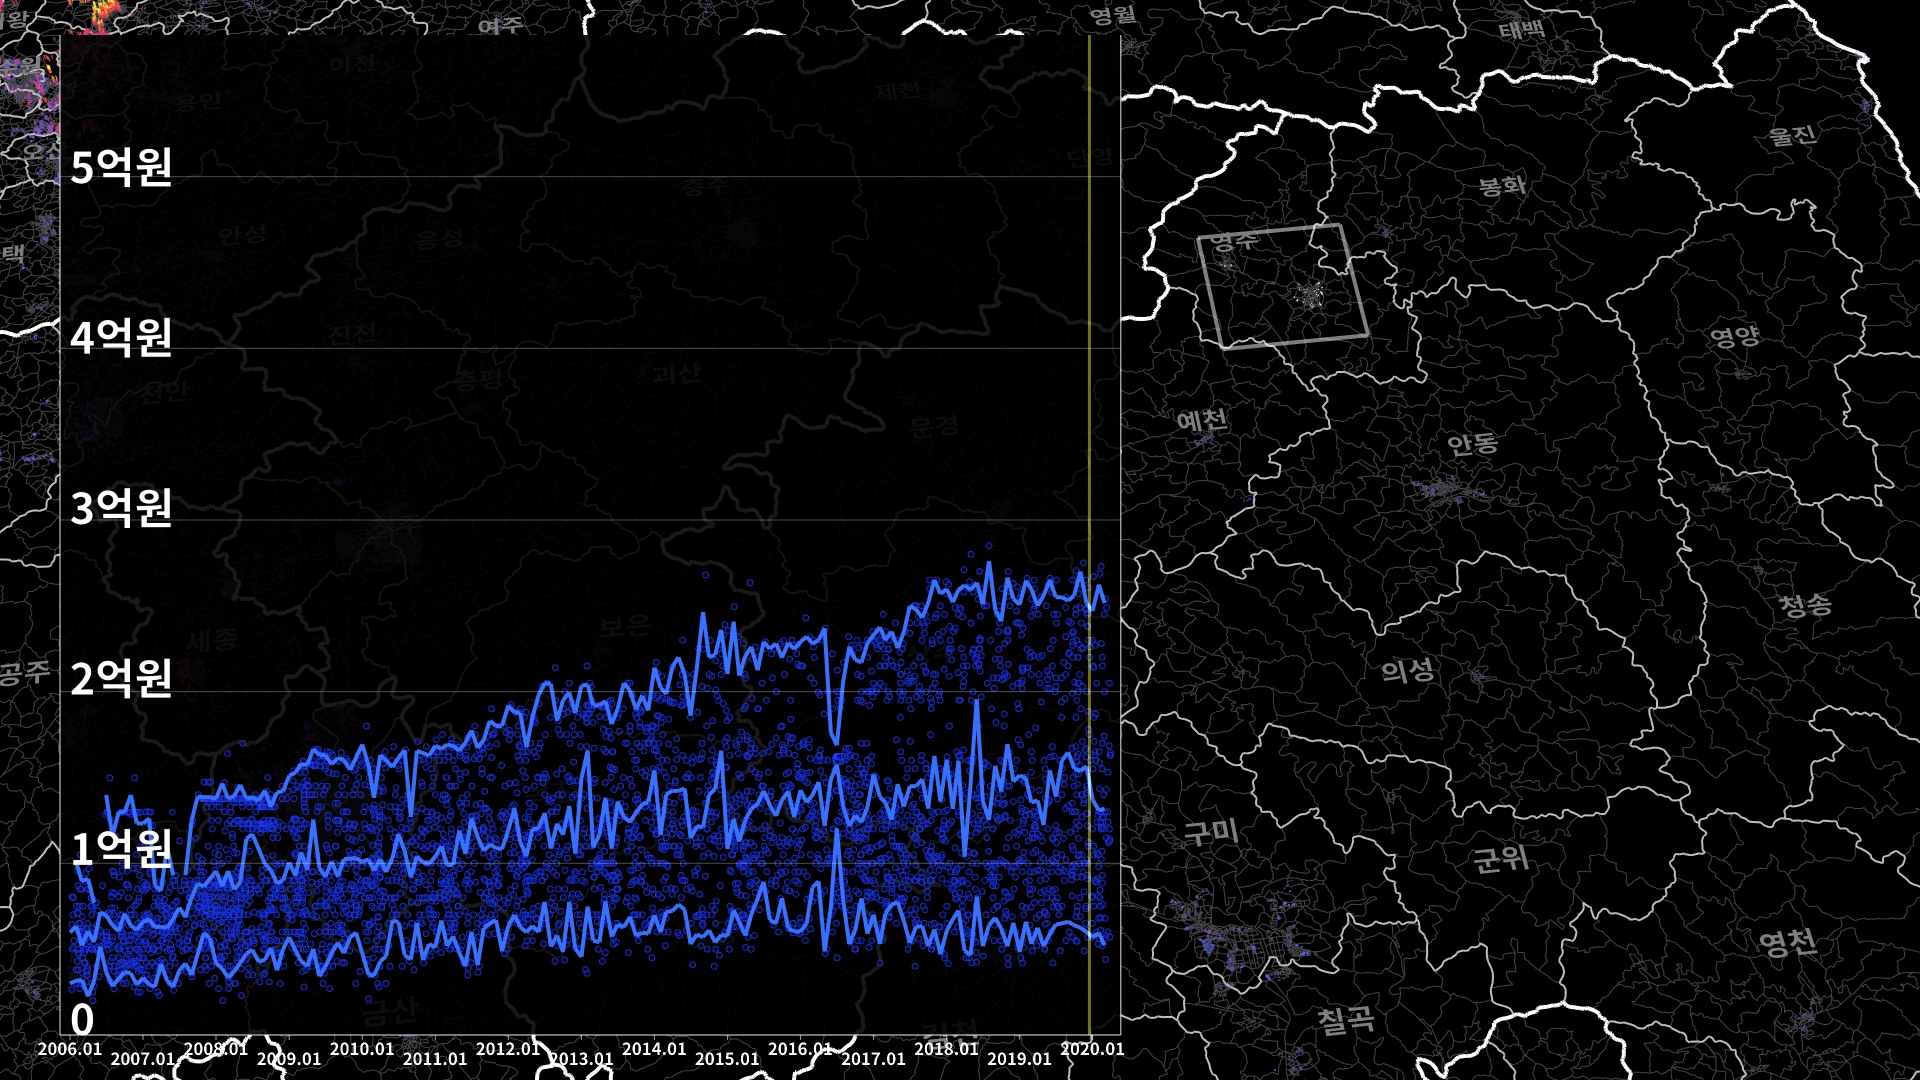
Task: Click the 2020.01 date on the timeline axis
Action: (1092, 1049)
